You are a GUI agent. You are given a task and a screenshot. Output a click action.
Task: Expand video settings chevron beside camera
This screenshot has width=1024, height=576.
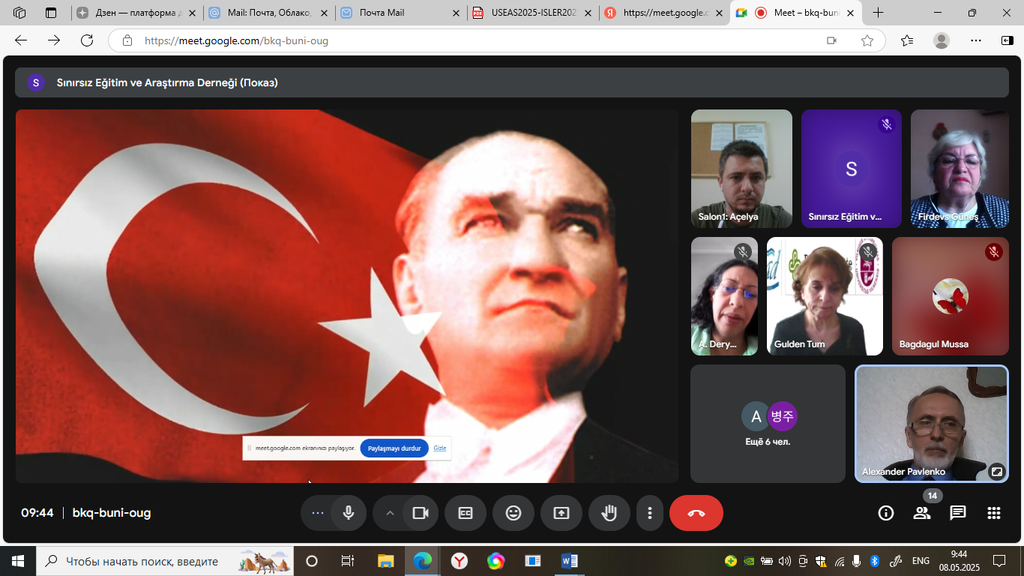390,513
